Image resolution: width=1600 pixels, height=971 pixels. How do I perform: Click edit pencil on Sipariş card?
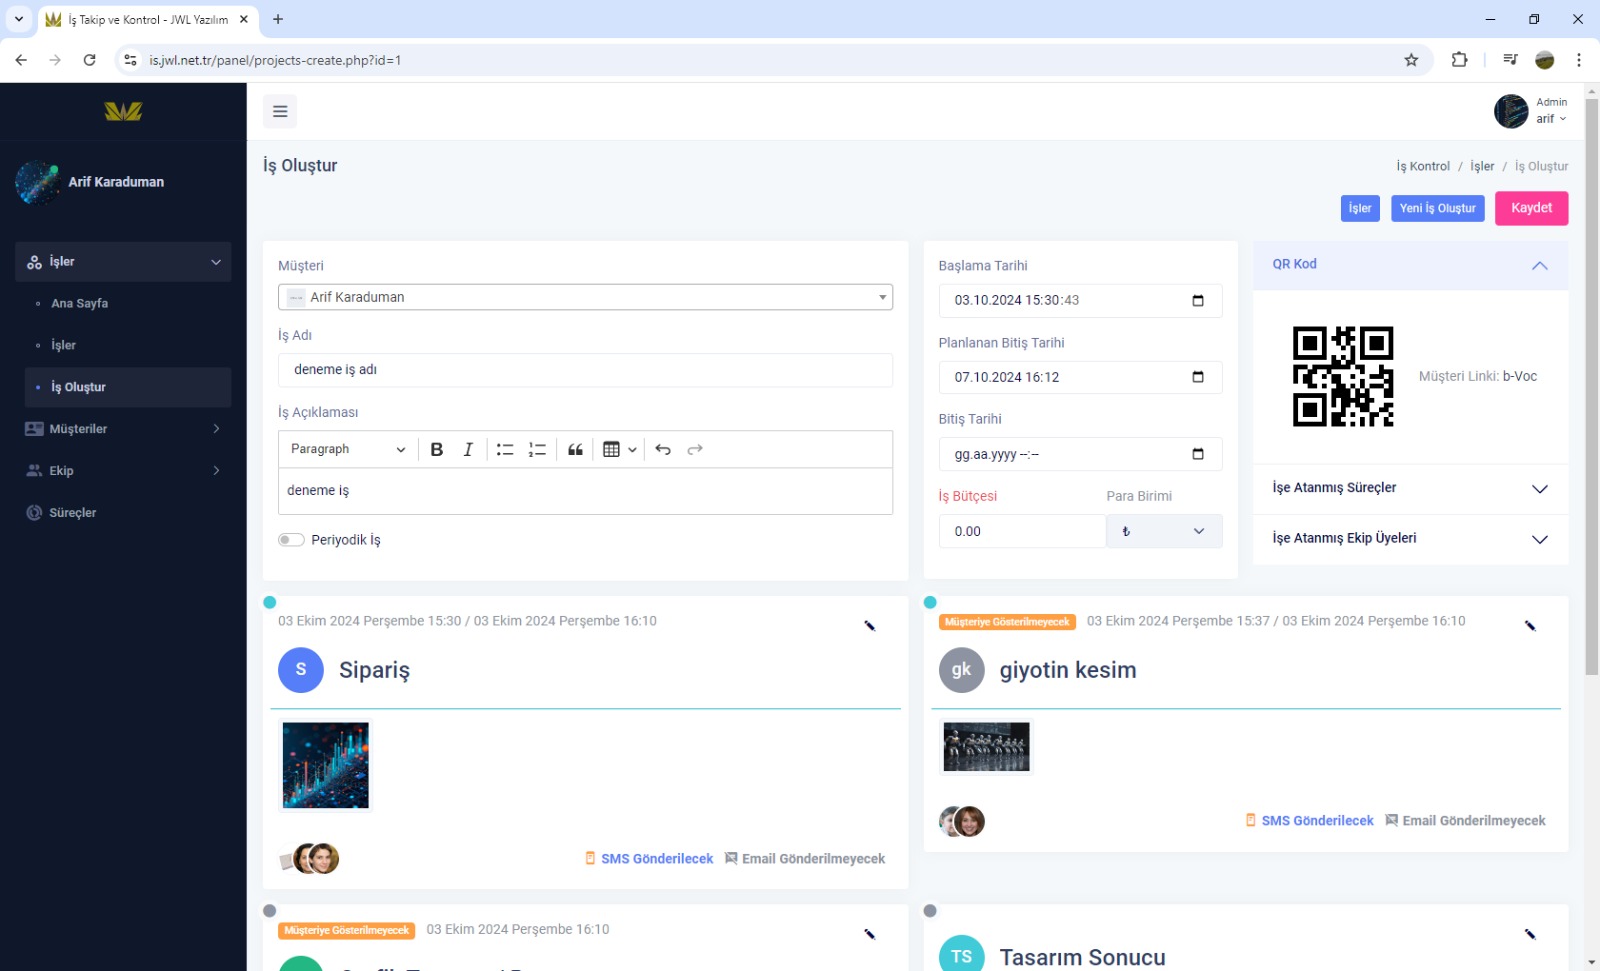point(870,626)
